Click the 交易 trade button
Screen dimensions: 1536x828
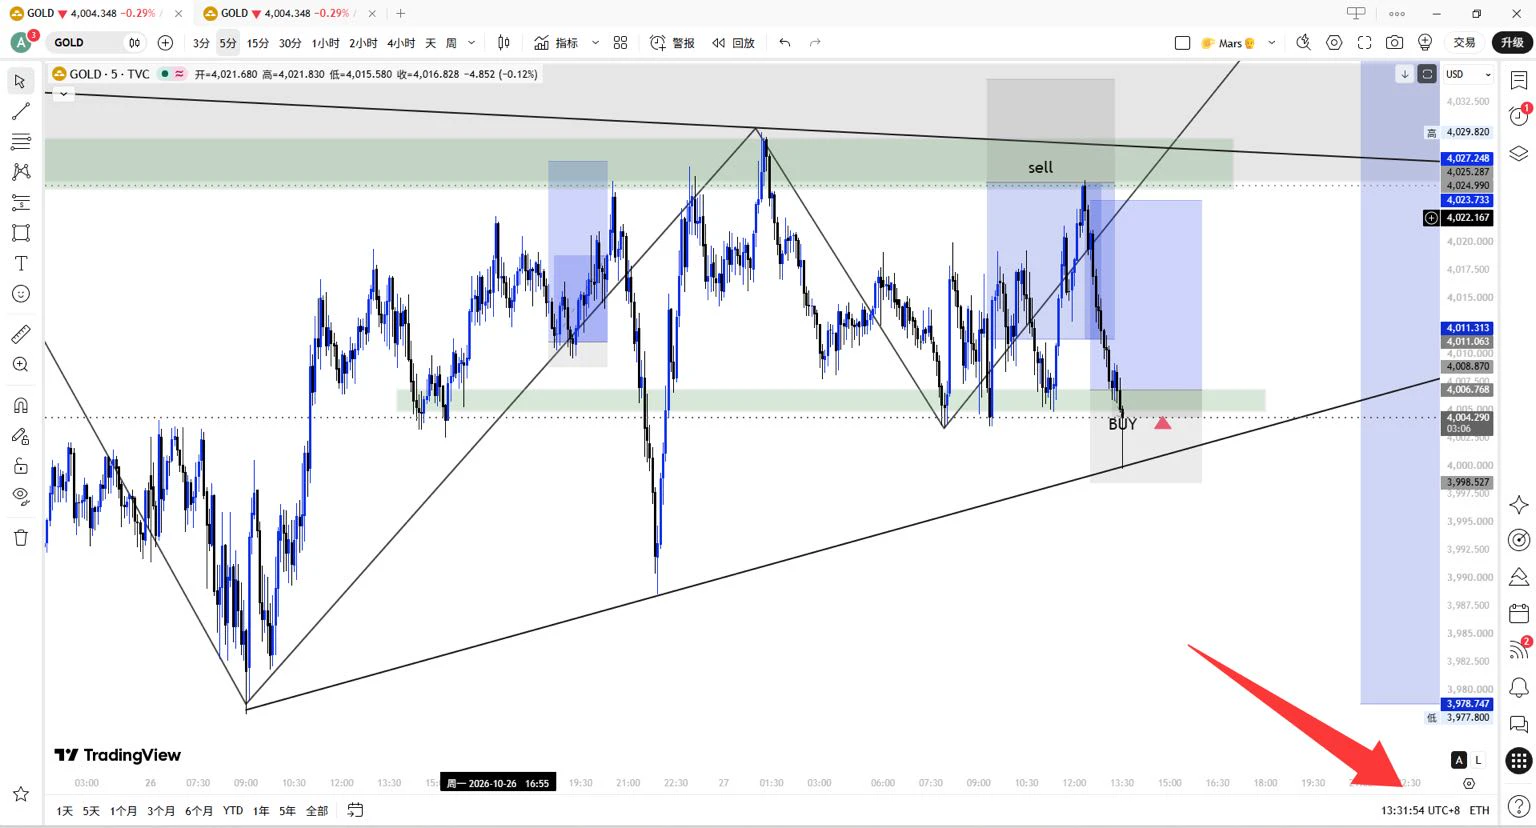[1464, 43]
